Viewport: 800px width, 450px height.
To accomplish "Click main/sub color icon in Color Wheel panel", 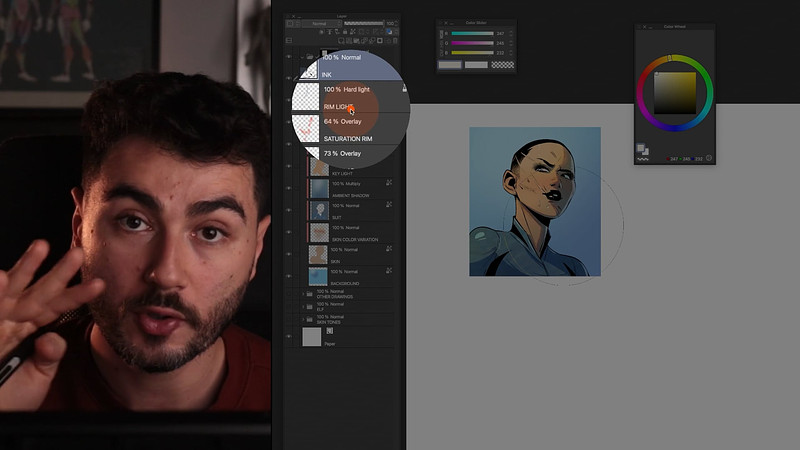I will click(x=642, y=149).
